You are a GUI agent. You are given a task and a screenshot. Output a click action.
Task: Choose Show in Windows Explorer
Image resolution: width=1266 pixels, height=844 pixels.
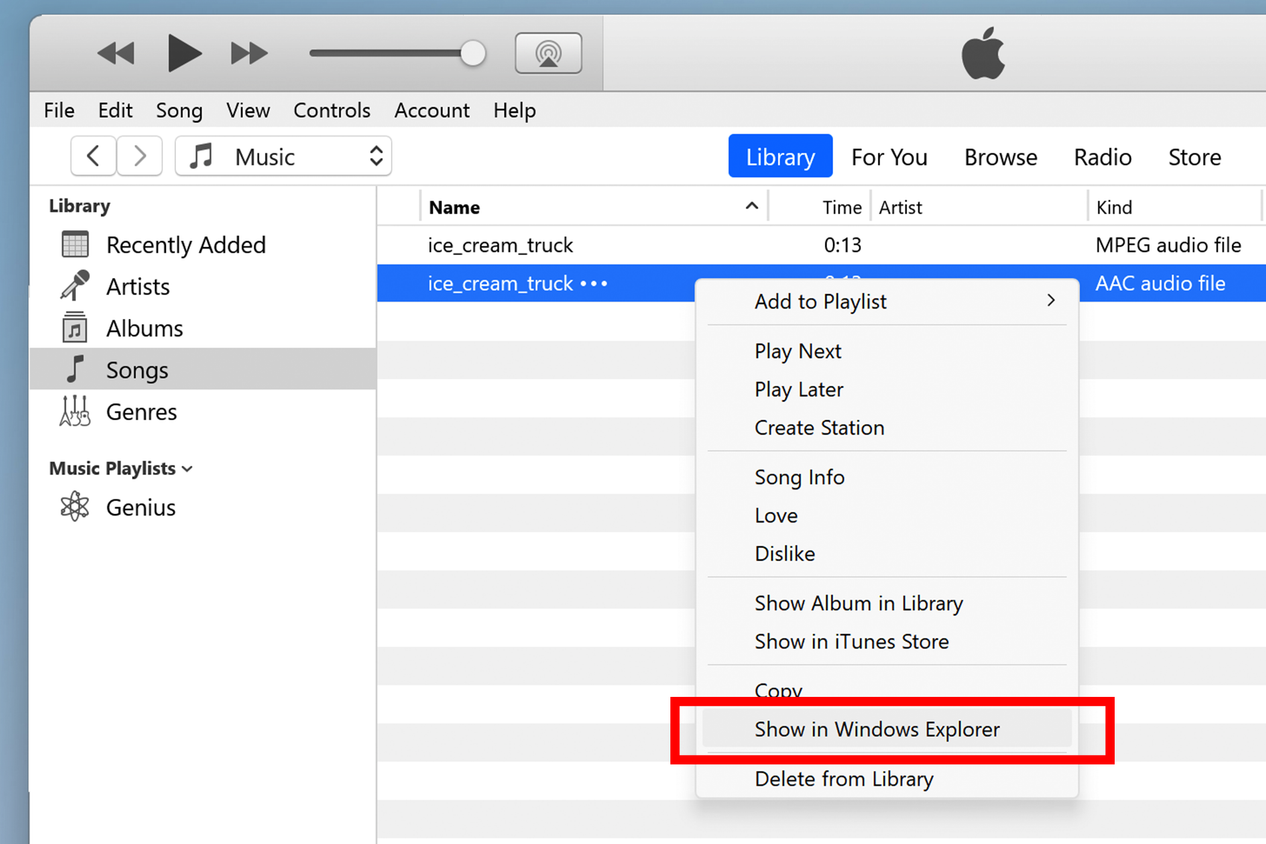886,729
